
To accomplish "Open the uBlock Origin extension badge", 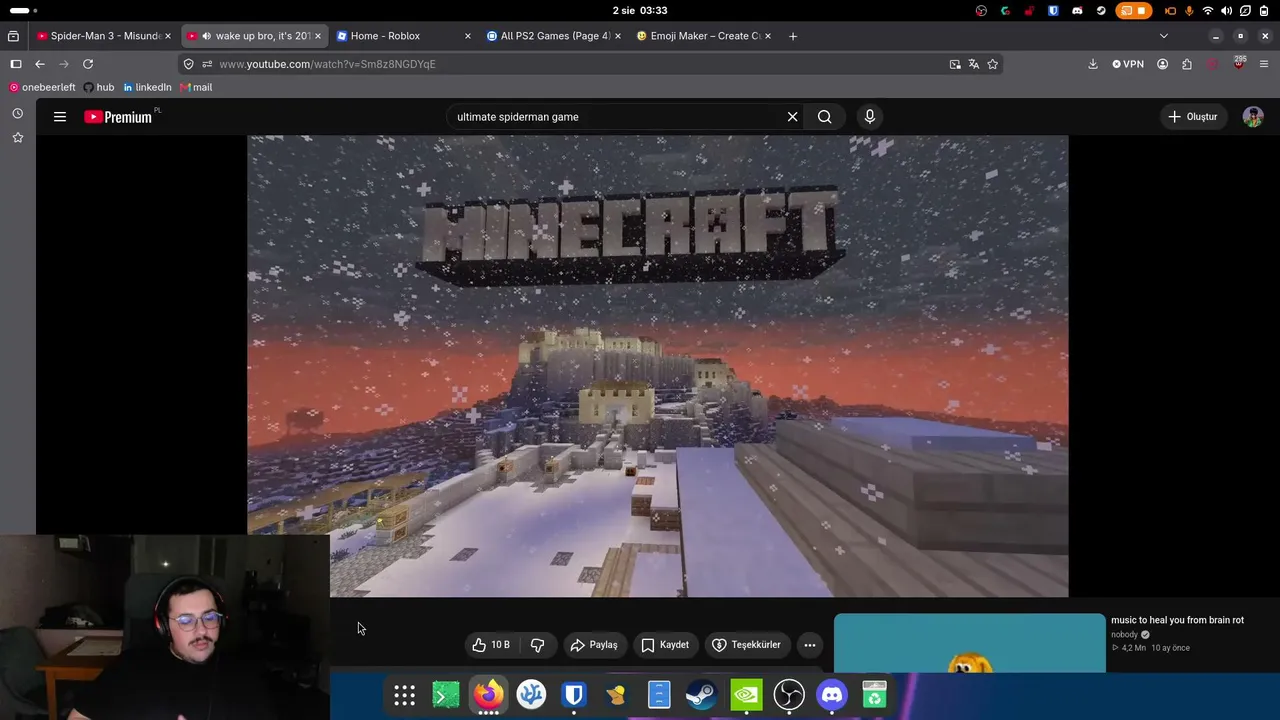I will tap(1239, 63).
